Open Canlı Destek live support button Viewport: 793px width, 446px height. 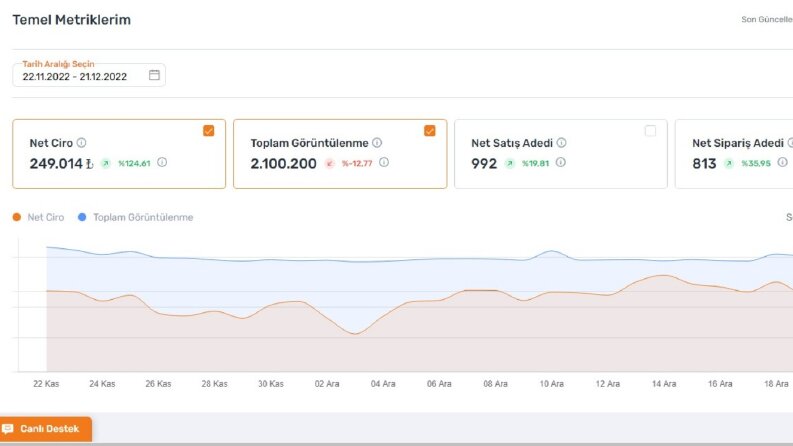pyautogui.click(x=46, y=429)
